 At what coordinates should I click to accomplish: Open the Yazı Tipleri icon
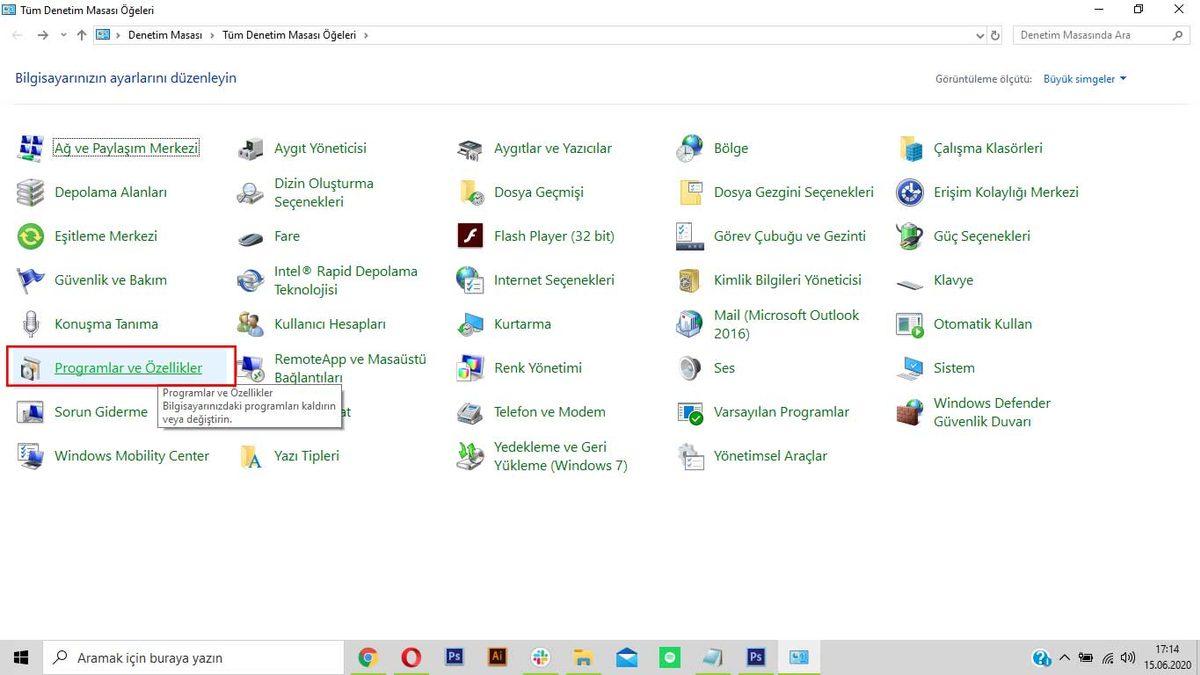tap(250, 456)
